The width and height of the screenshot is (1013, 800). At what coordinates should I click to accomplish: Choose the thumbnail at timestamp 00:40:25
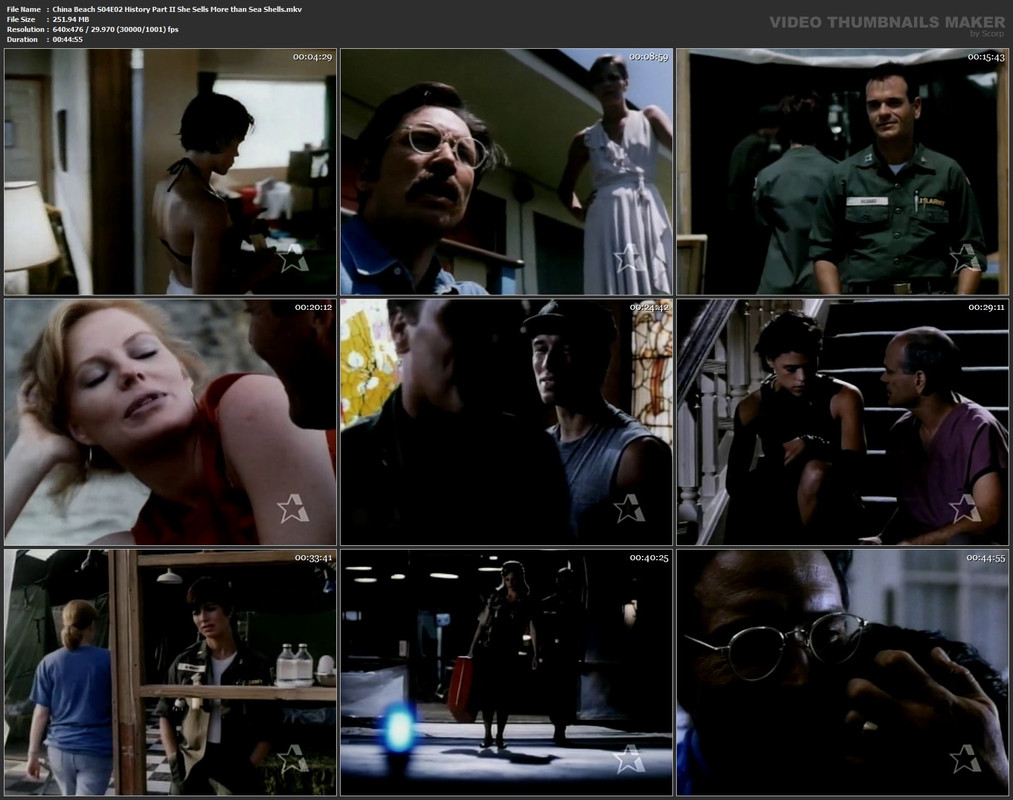click(x=506, y=673)
